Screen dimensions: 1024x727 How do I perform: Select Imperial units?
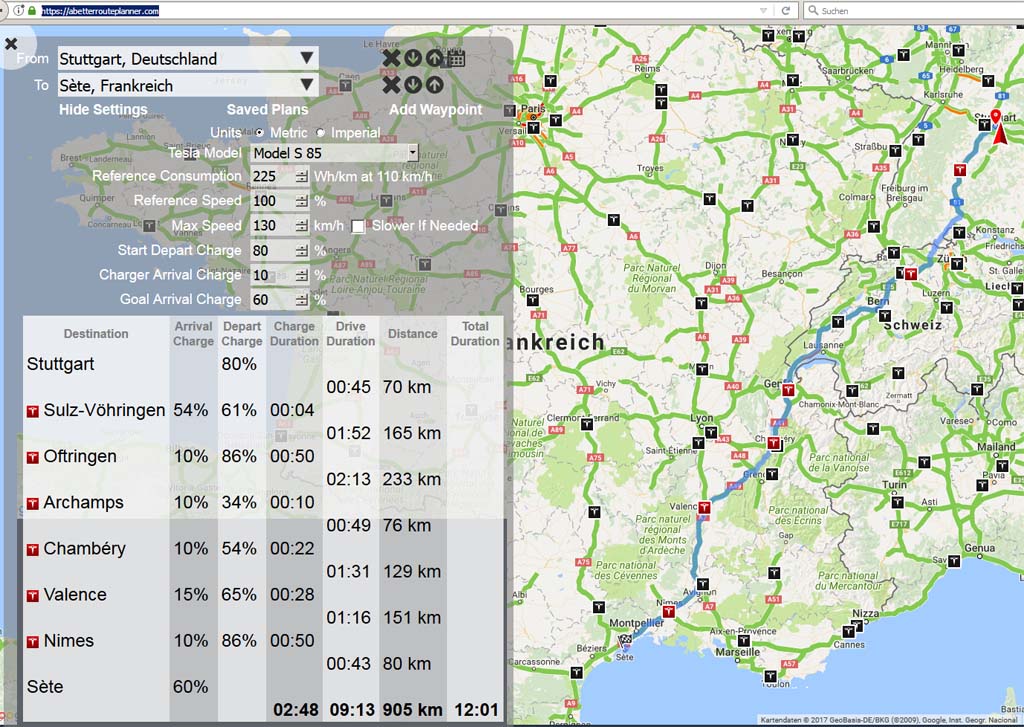[x=321, y=133]
